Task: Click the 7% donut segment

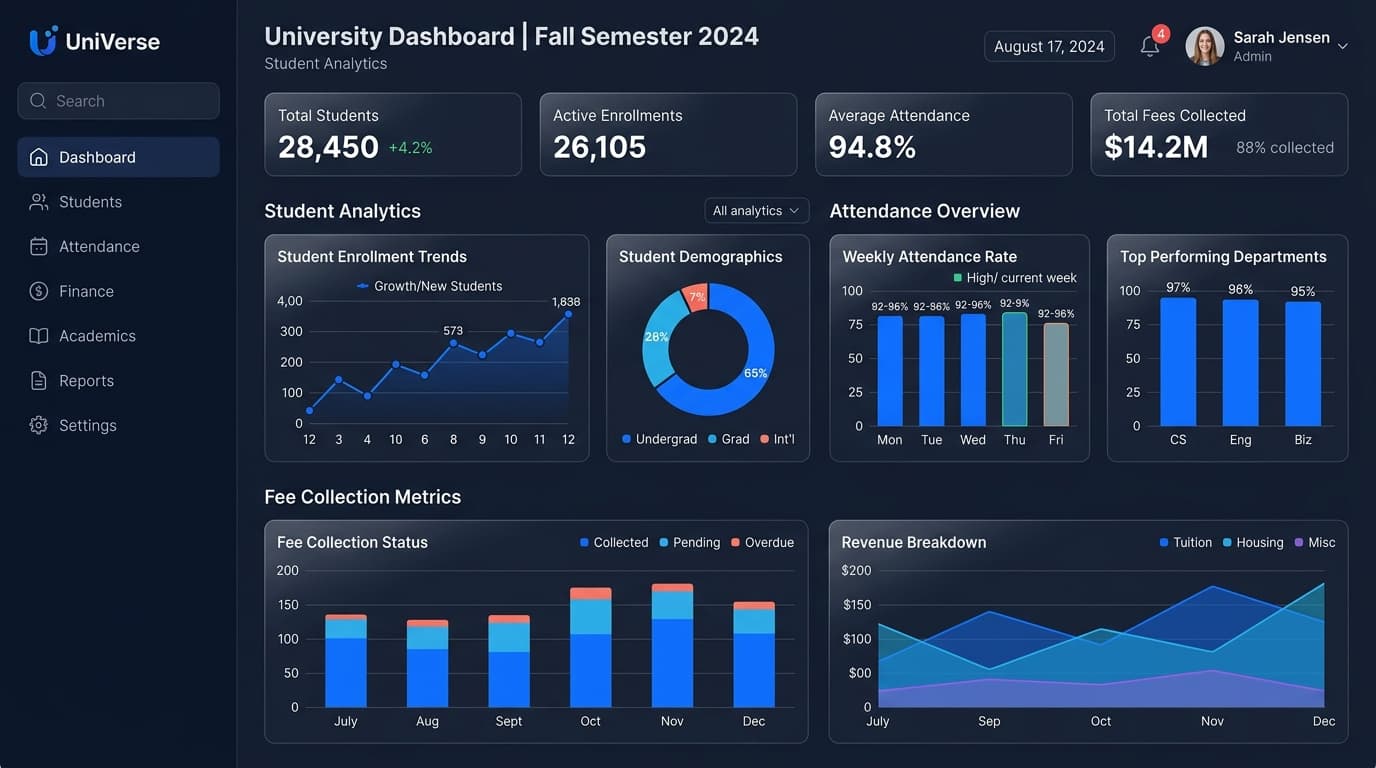Action: pyautogui.click(x=696, y=296)
